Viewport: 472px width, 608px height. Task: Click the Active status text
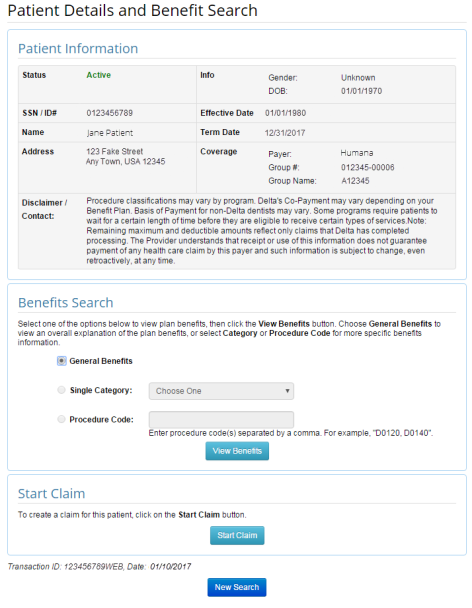(99, 75)
